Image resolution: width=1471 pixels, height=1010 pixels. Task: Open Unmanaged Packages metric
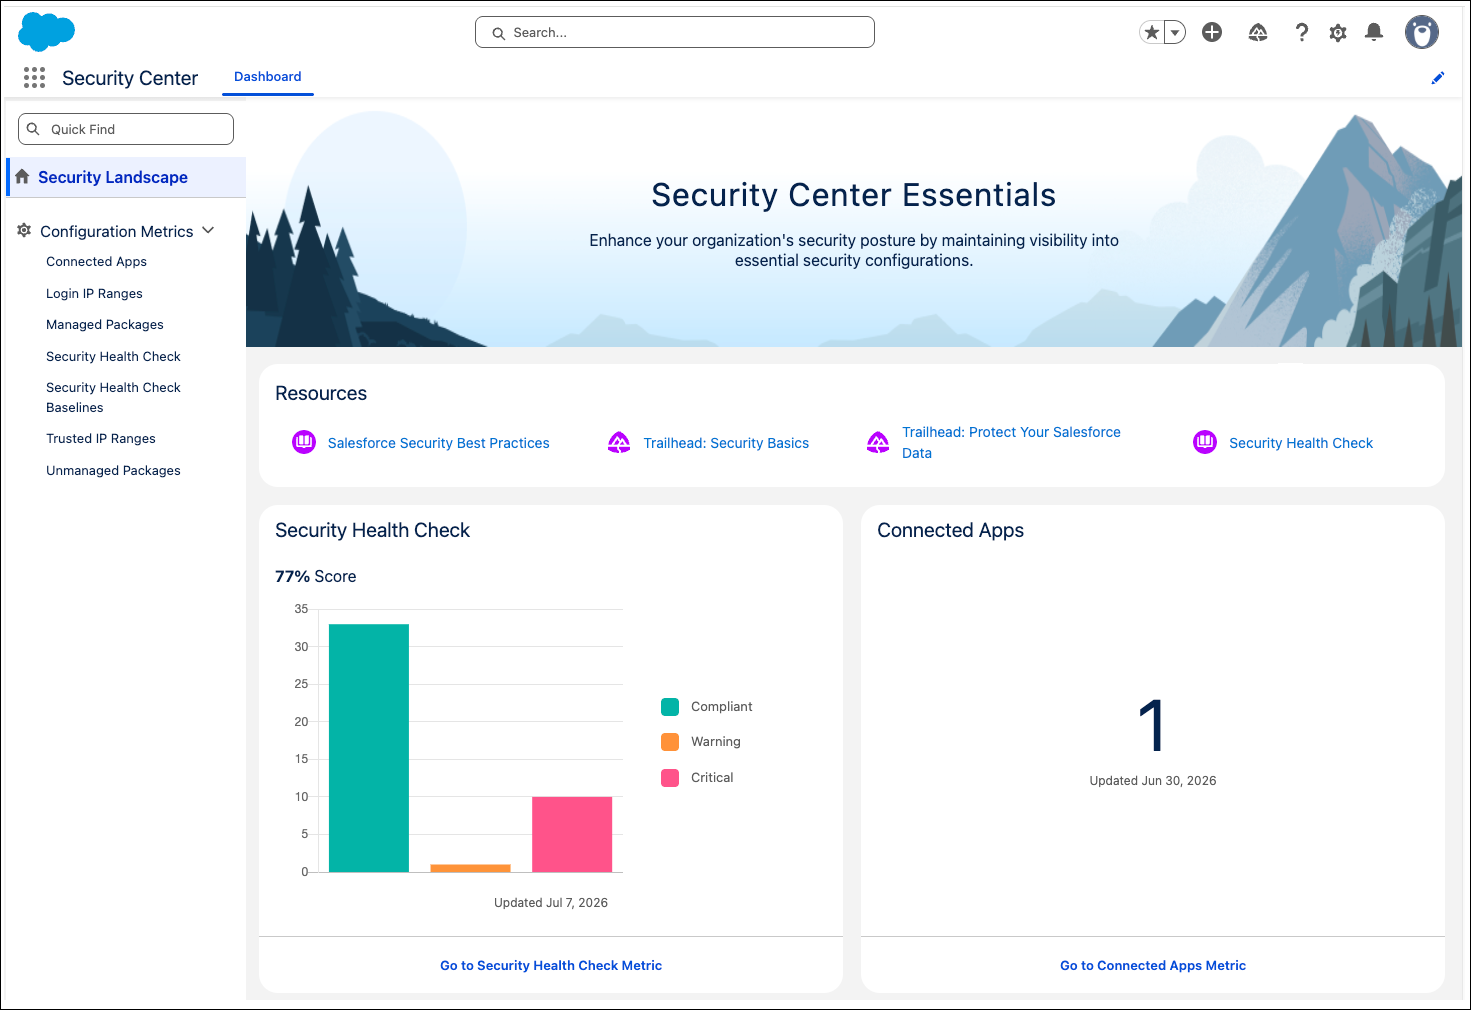coord(113,471)
